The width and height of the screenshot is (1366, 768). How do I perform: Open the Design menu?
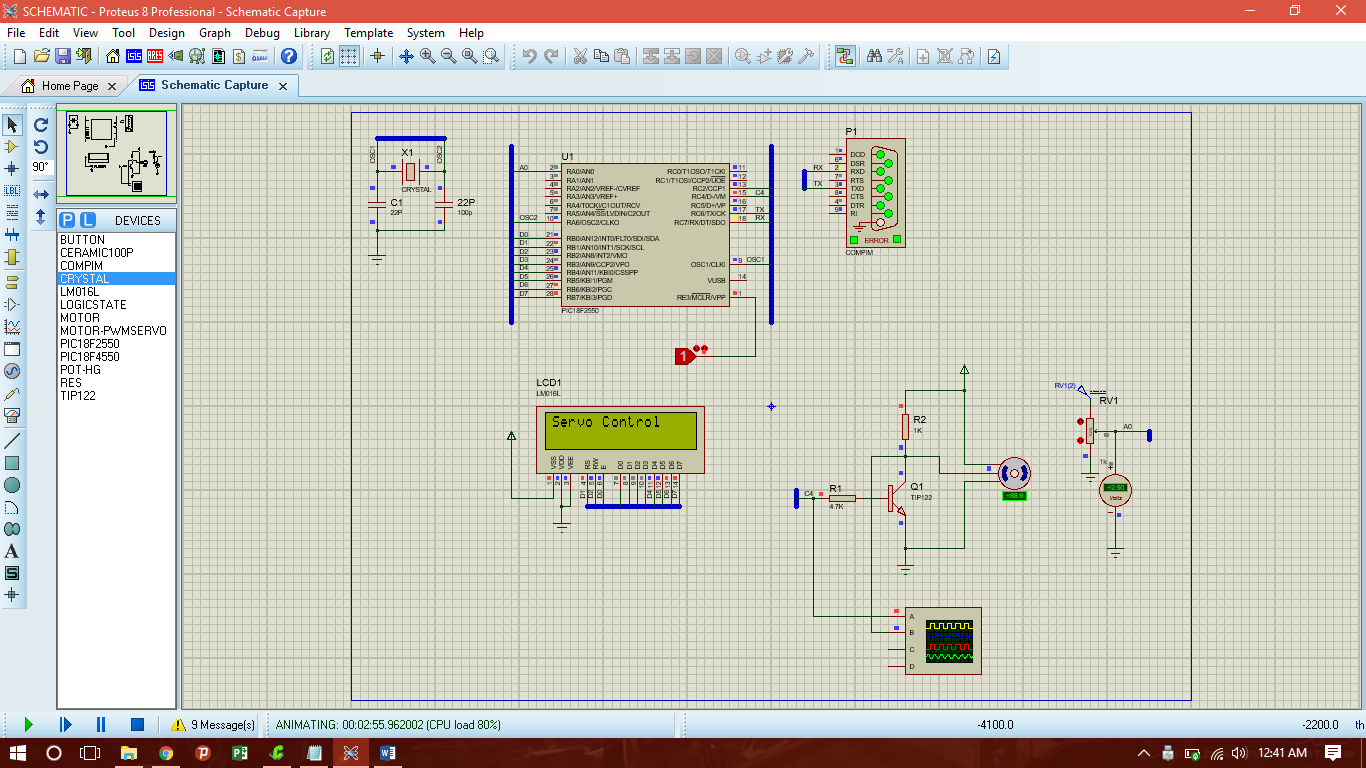pos(167,33)
